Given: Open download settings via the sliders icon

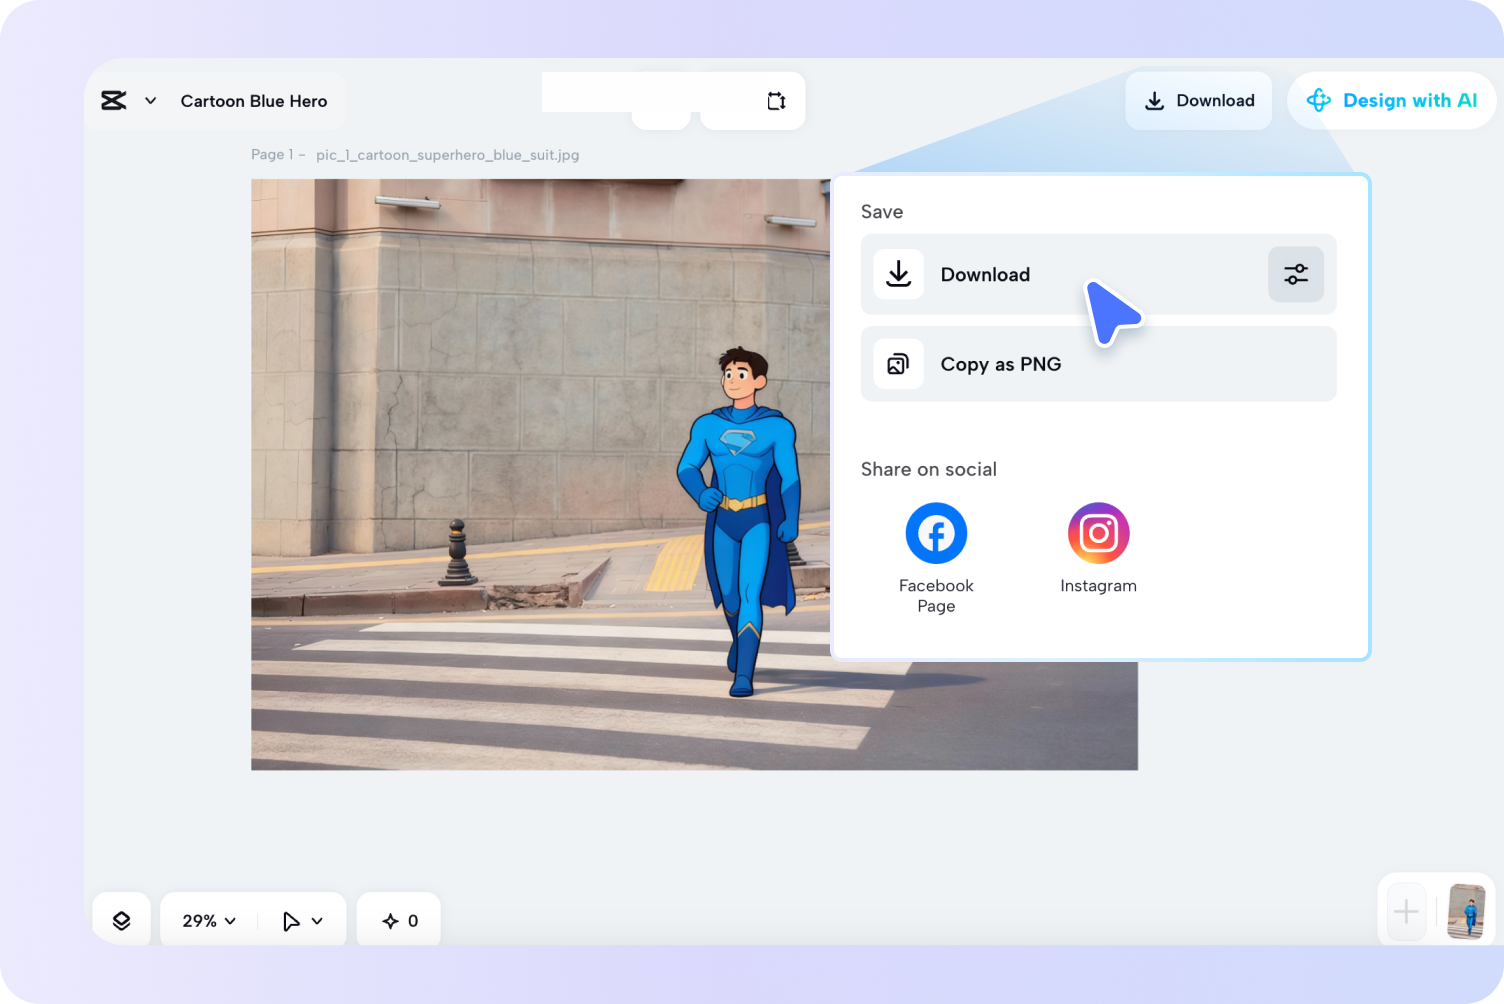Looking at the screenshot, I should click(1296, 273).
